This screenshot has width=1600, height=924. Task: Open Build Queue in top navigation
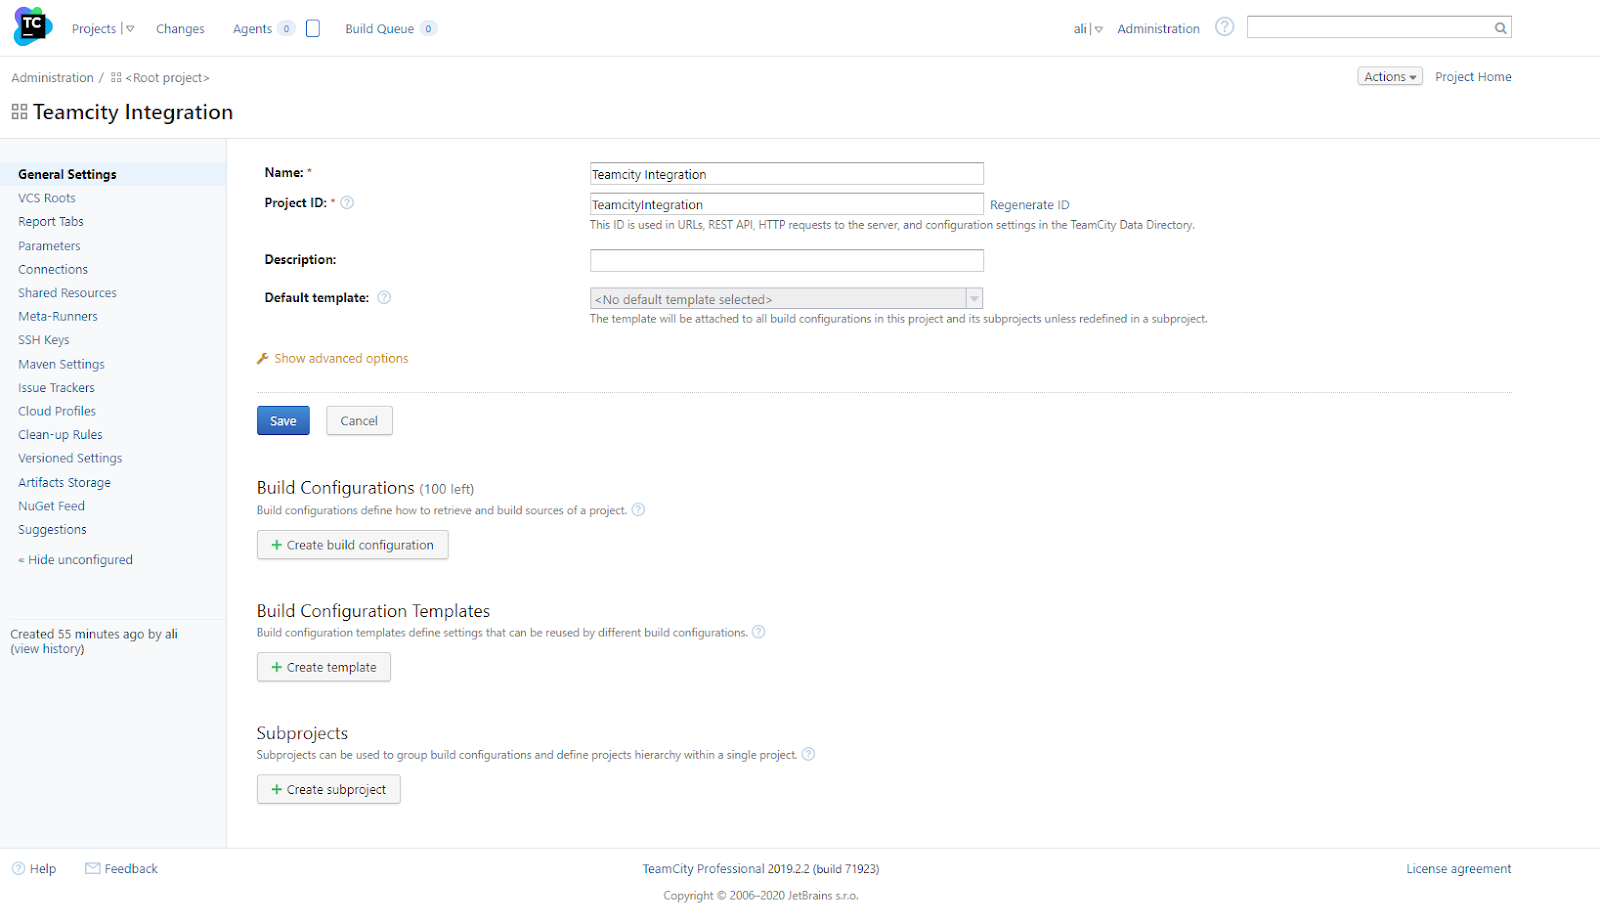[x=379, y=29]
